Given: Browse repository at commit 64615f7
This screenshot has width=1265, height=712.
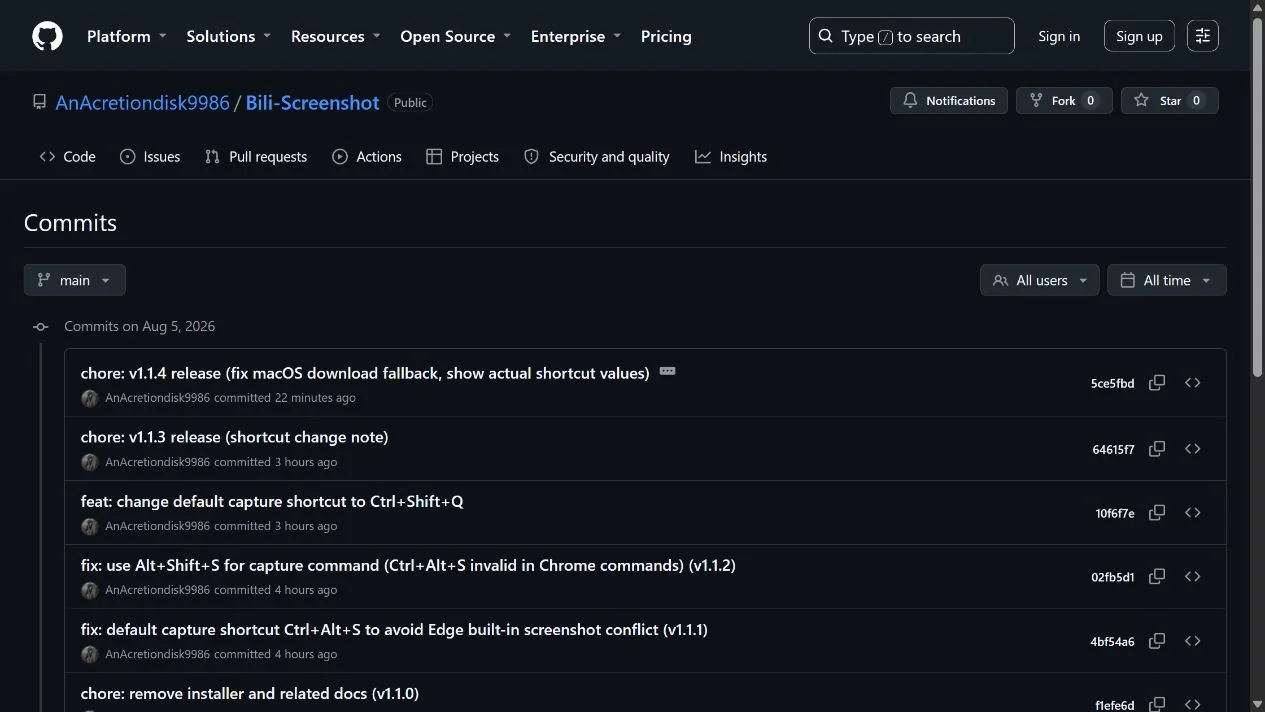Looking at the screenshot, I should [1192, 449].
